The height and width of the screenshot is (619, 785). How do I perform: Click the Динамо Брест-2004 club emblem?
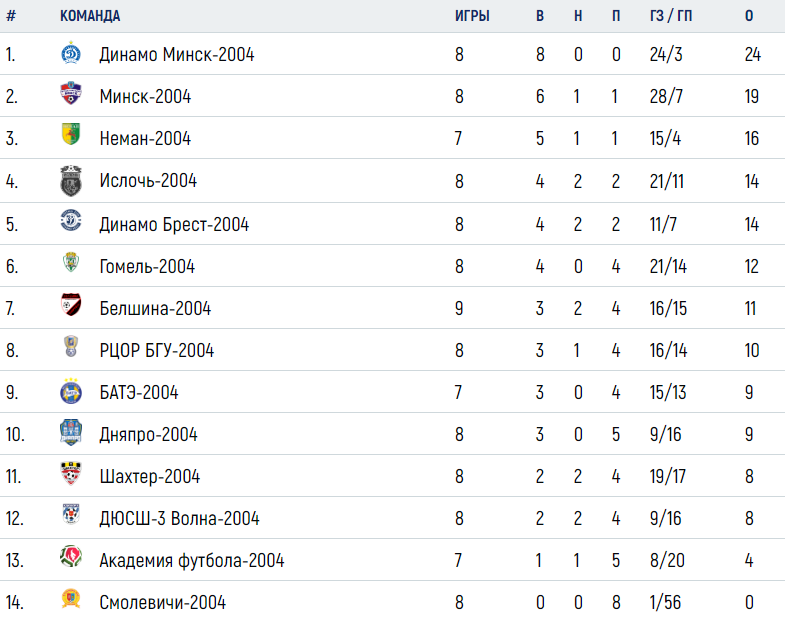click(71, 220)
